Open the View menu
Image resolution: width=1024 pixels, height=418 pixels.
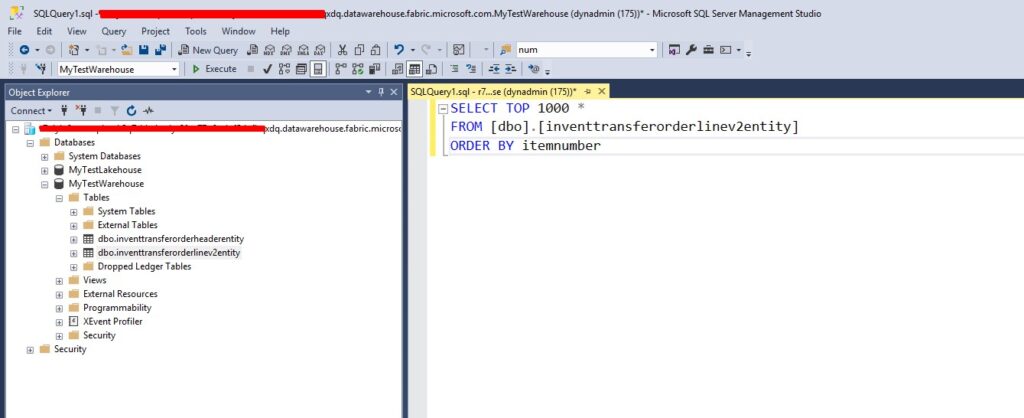76,31
